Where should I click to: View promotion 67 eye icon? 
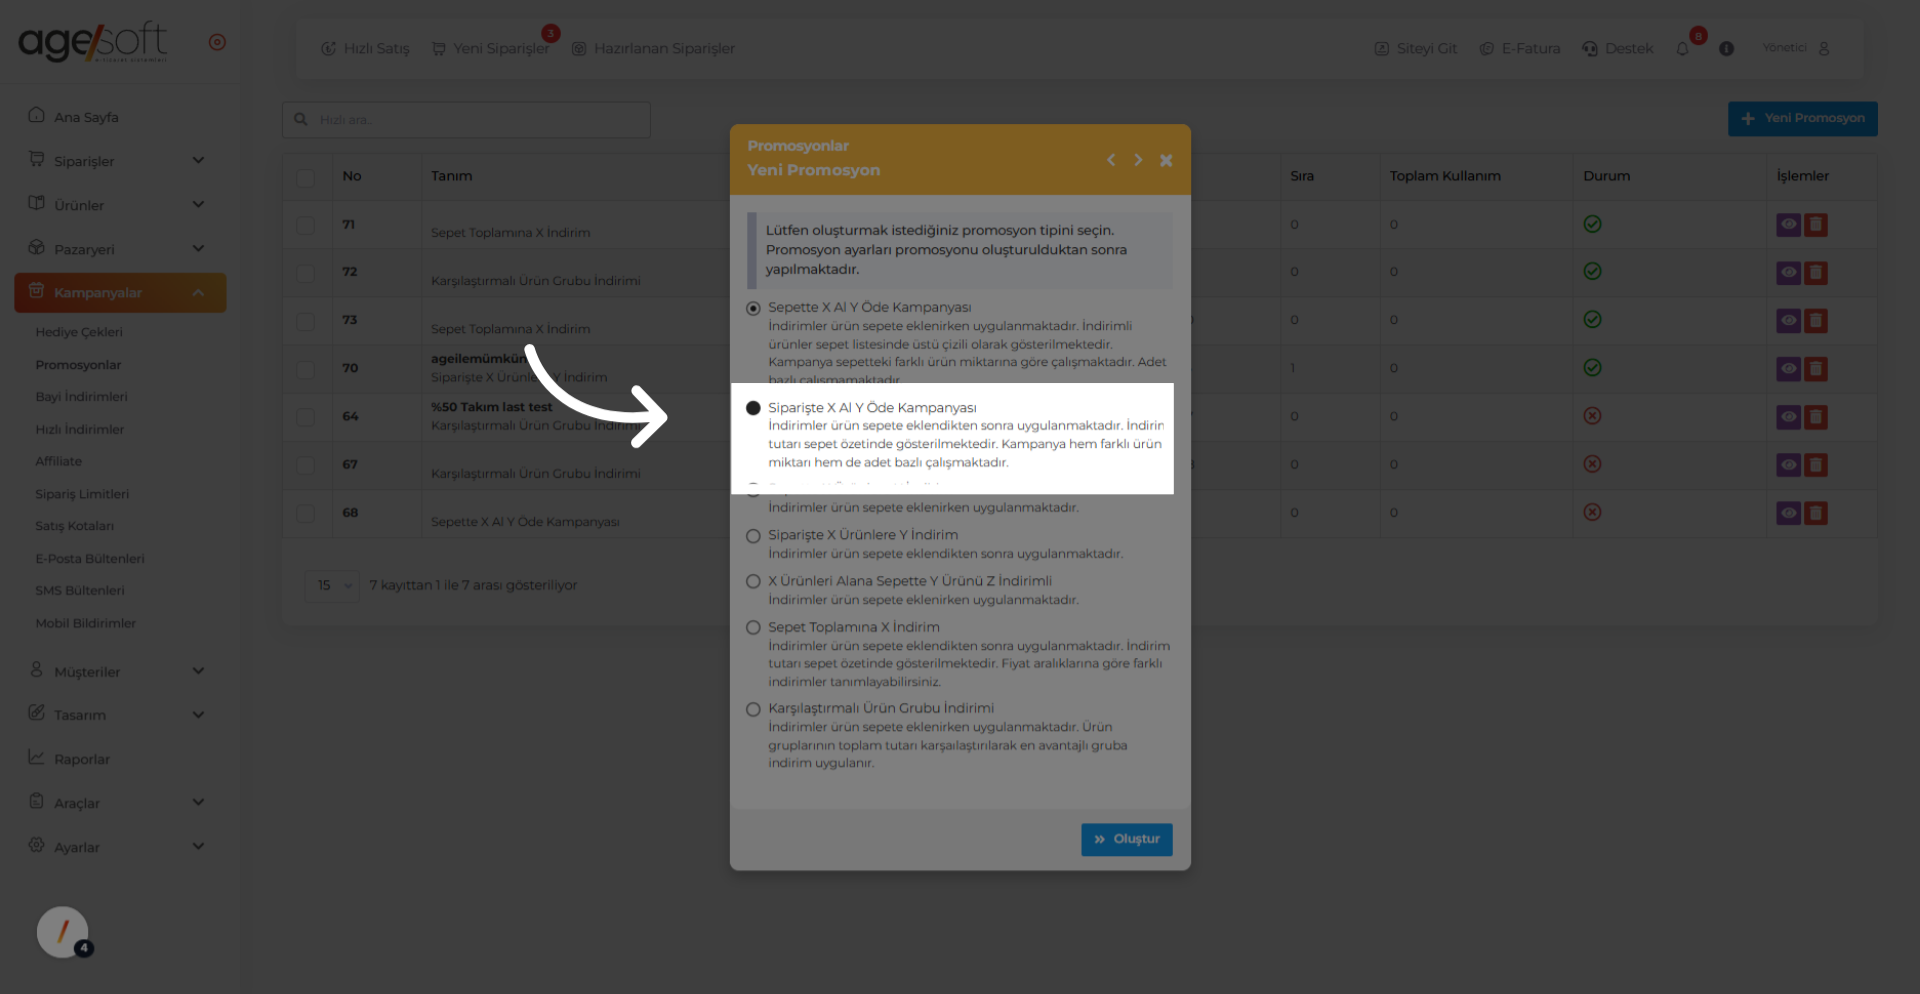pyautogui.click(x=1789, y=465)
